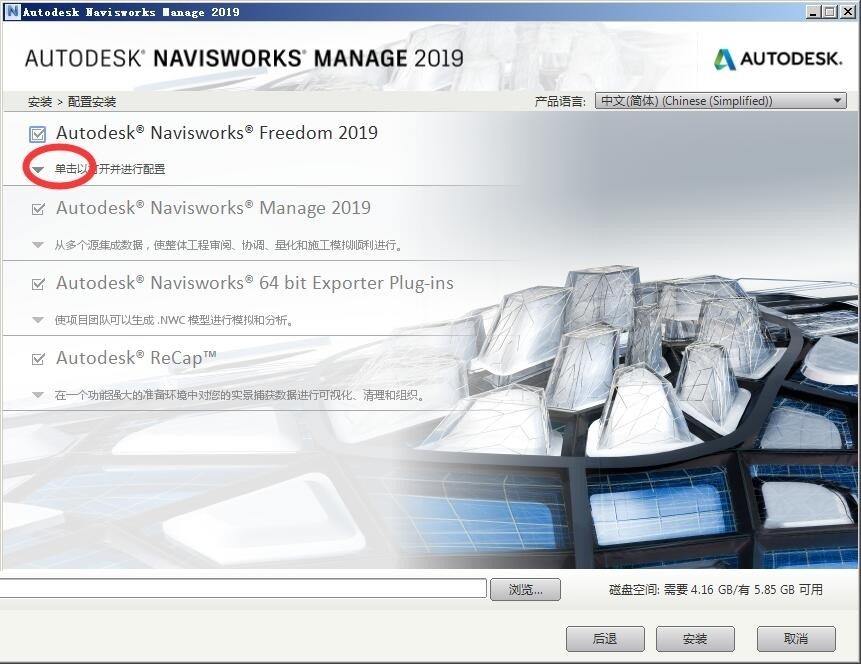Expand the Exporter Plug-ins details arrow
Viewport: 861px width, 664px height.
[x=38, y=320]
